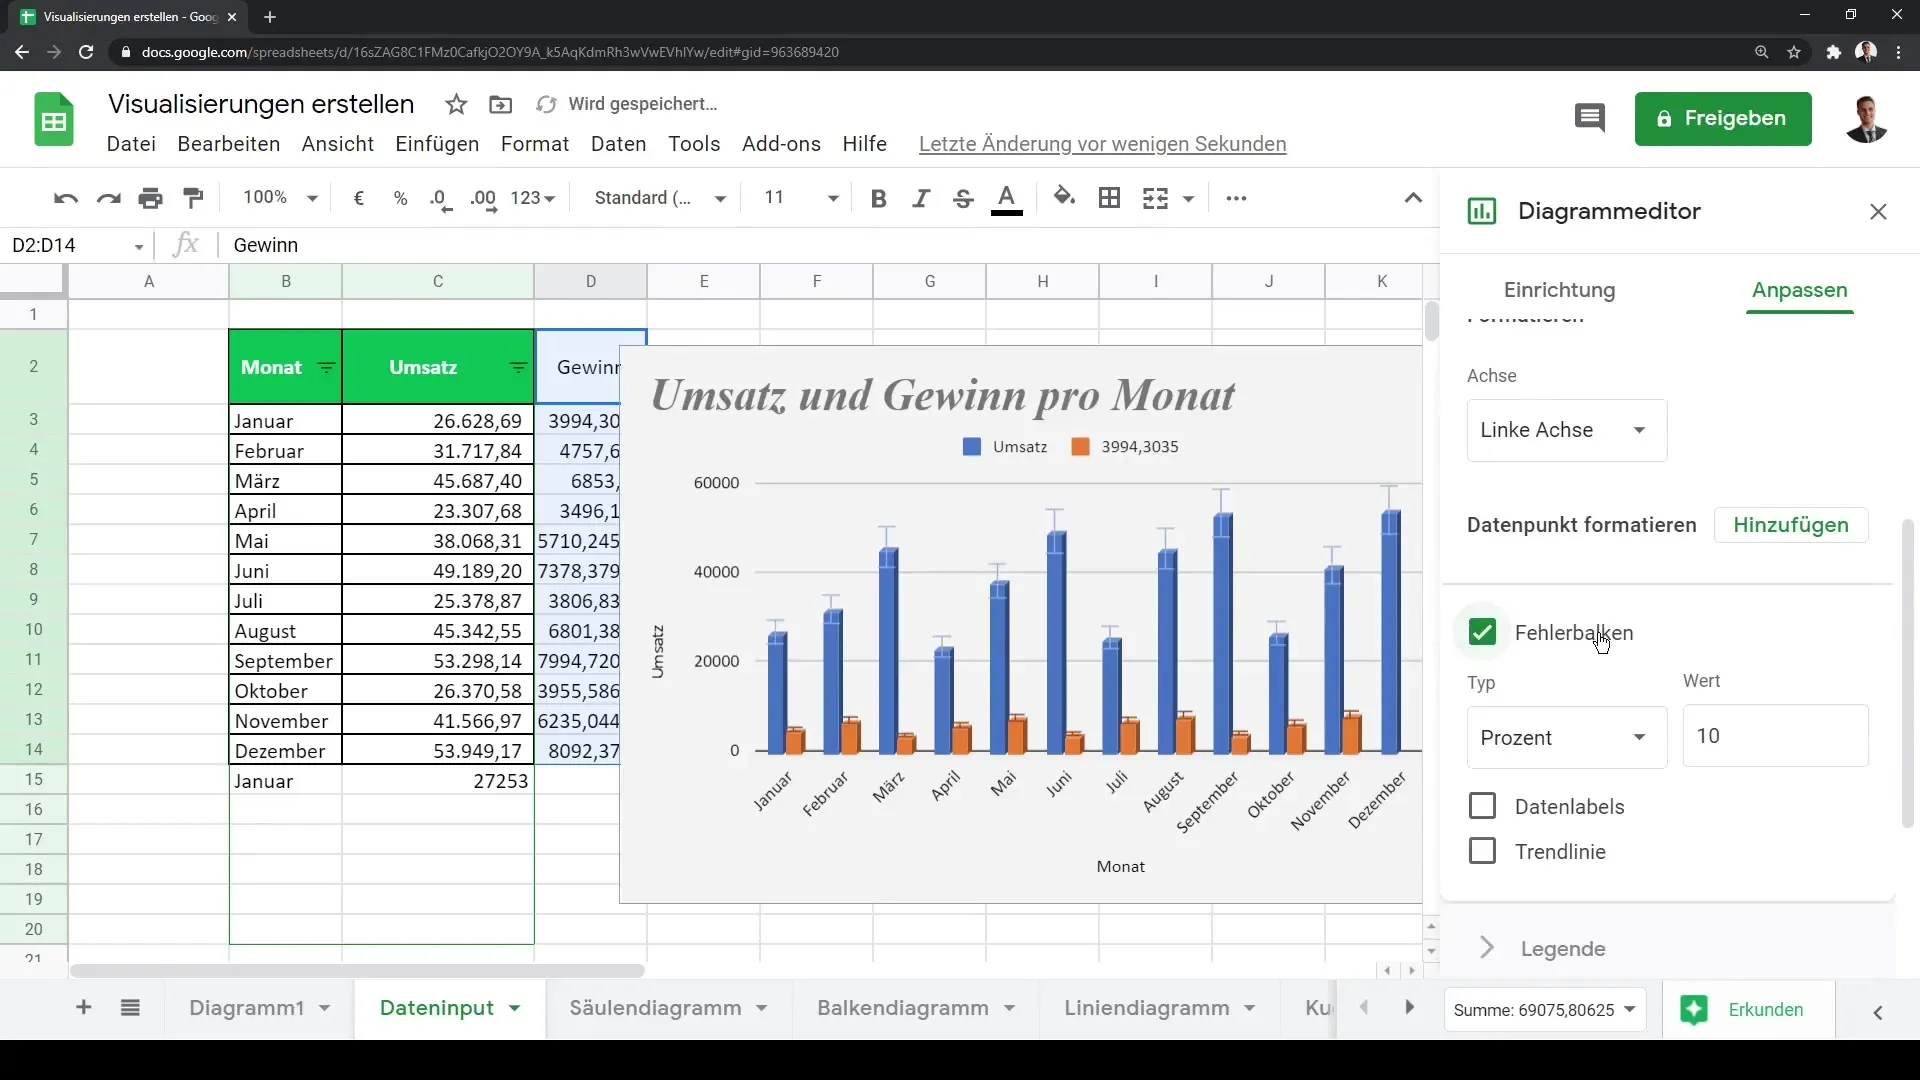Enable the Trendlinie checkbox
1920x1080 pixels.
click(x=1482, y=851)
